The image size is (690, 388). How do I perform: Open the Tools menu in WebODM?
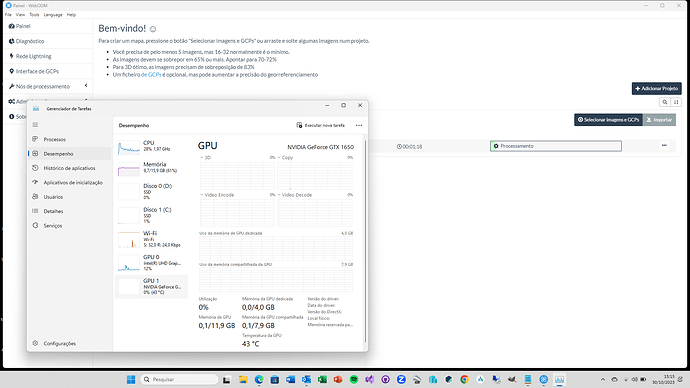(34, 15)
